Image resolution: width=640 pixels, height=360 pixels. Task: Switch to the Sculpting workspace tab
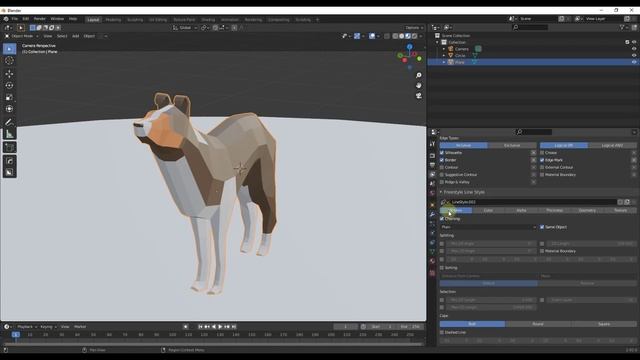(x=135, y=20)
